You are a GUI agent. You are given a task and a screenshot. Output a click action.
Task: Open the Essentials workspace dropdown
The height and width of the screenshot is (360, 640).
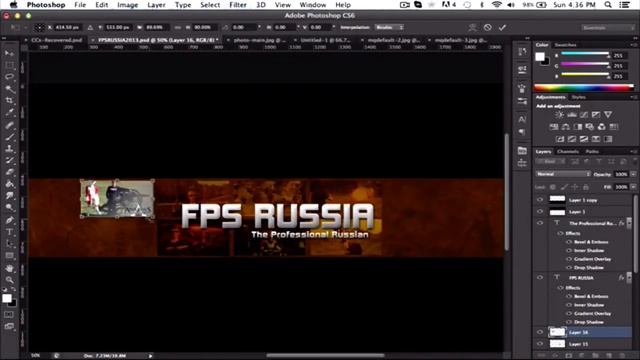coord(608,27)
